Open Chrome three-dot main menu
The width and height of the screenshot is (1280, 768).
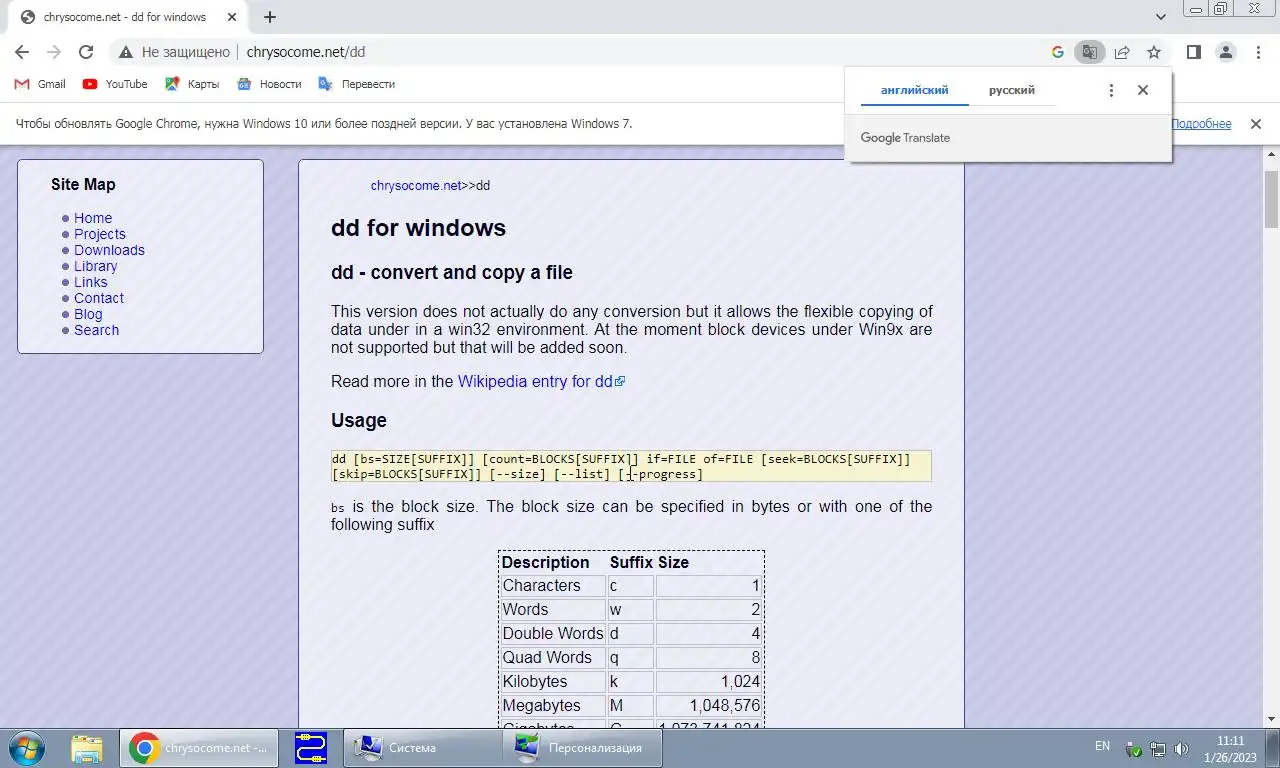1258,52
